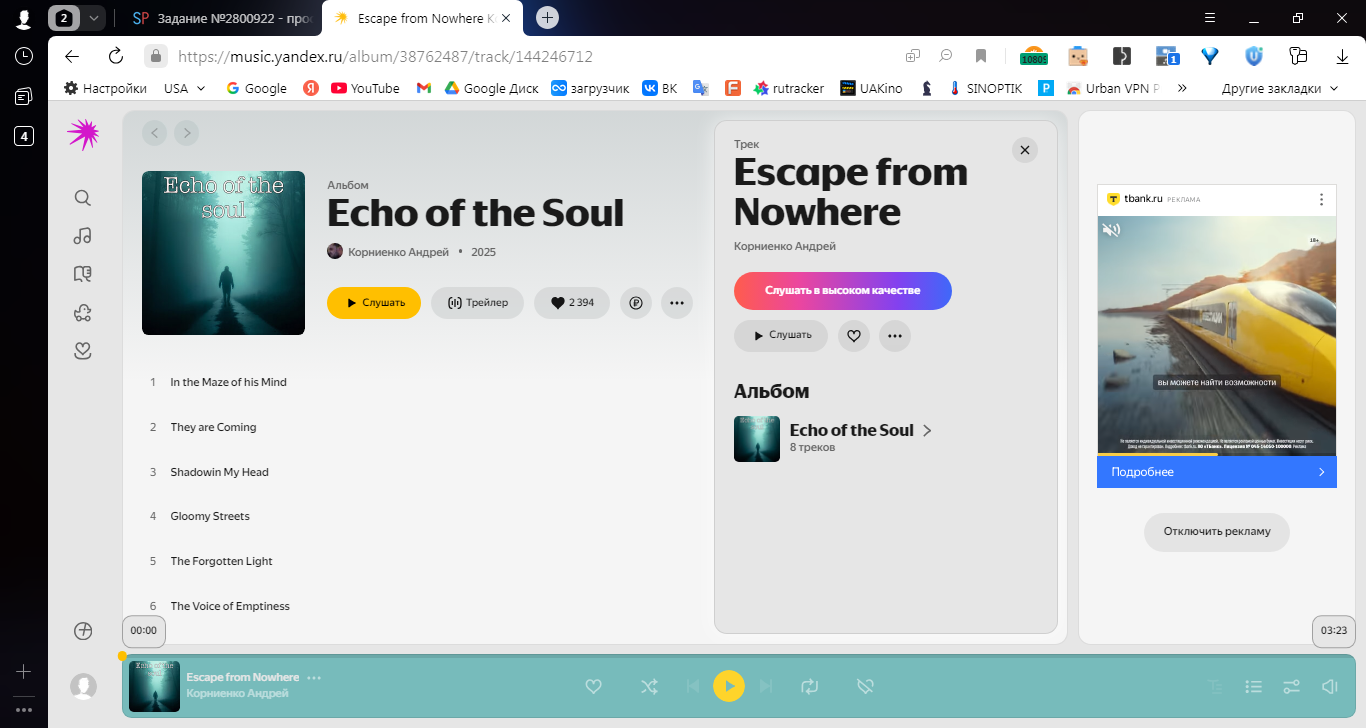The height and width of the screenshot is (728, 1366).
Task: Open the tbank.ru ad options menu
Action: pyautogui.click(x=1321, y=199)
